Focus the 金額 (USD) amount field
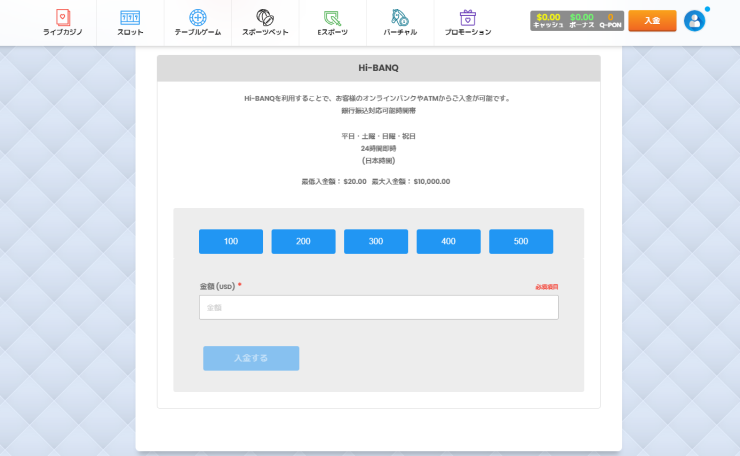 point(378,307)
